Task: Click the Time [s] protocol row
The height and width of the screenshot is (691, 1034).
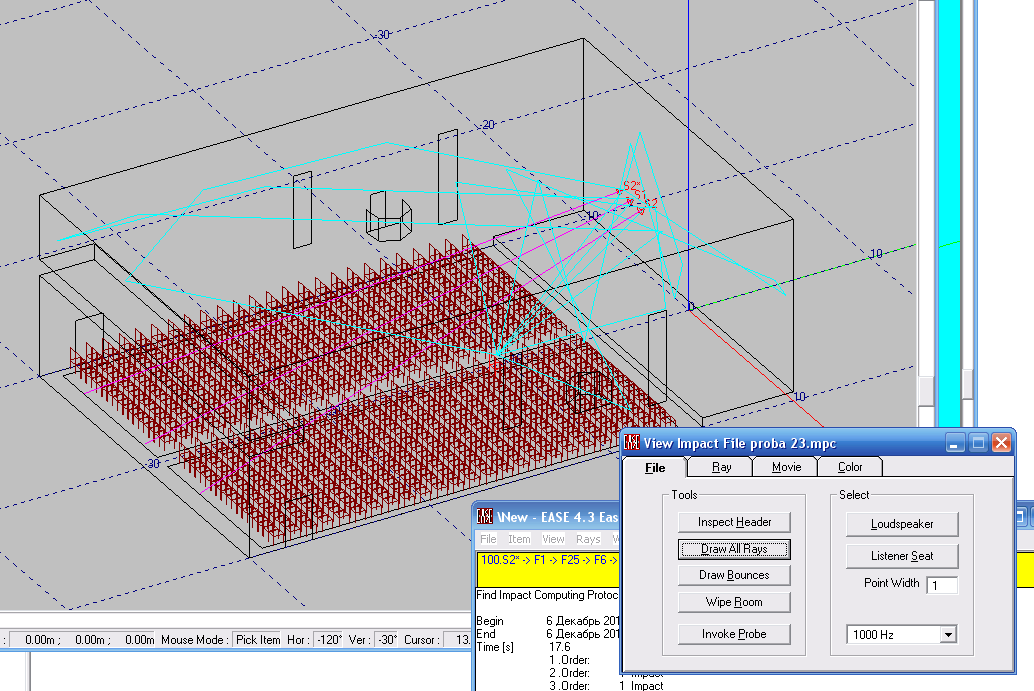Action: [x=547, y=647]
